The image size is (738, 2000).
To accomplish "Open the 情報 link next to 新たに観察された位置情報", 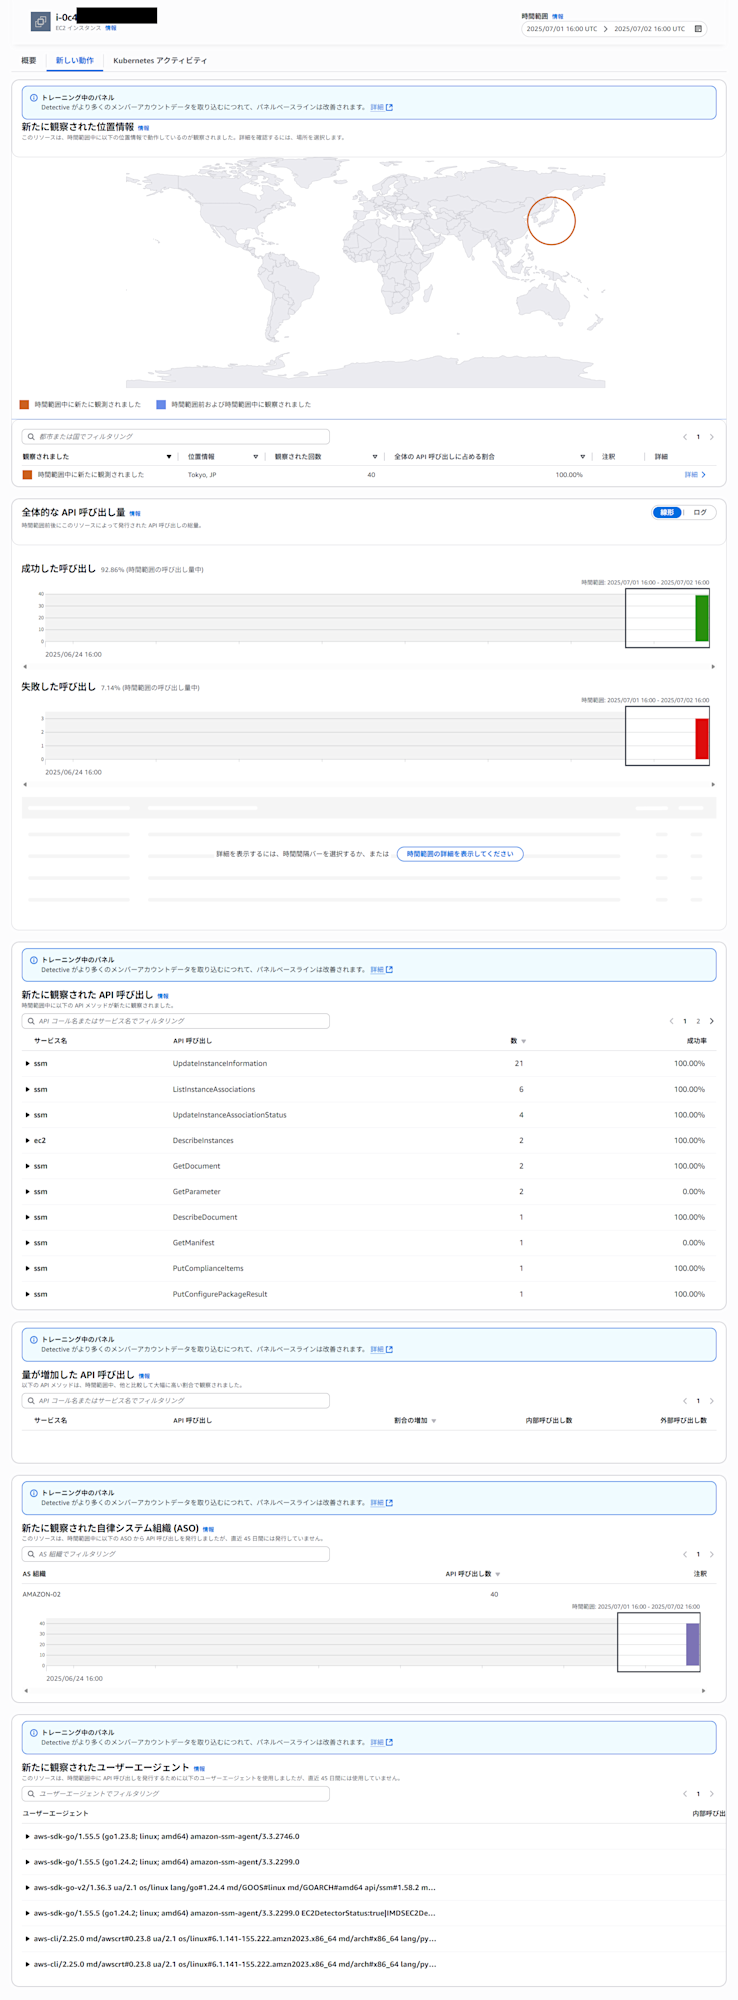I will [143, 128].
